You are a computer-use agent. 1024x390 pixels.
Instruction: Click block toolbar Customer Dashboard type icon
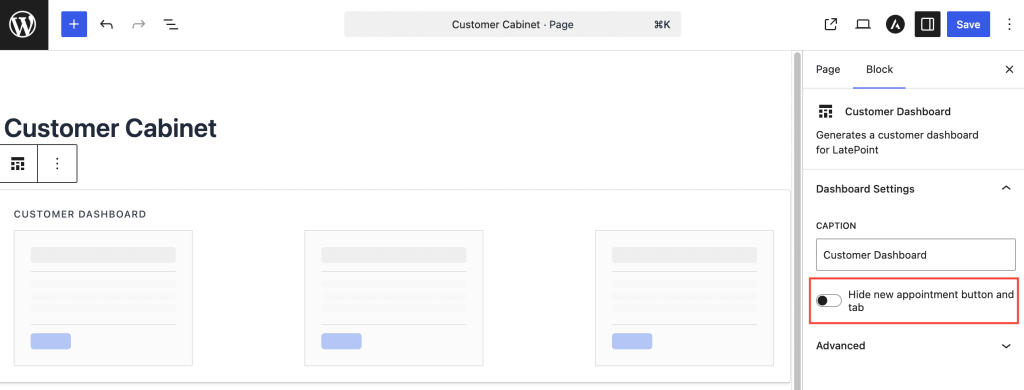coord(18,163)
